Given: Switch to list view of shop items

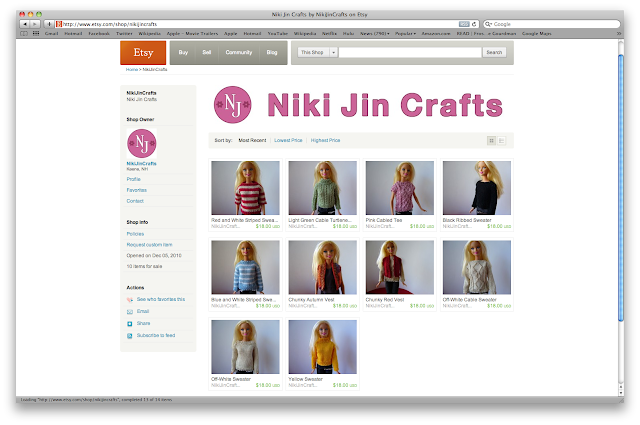Looking at the screenshot, I should 502,140.
